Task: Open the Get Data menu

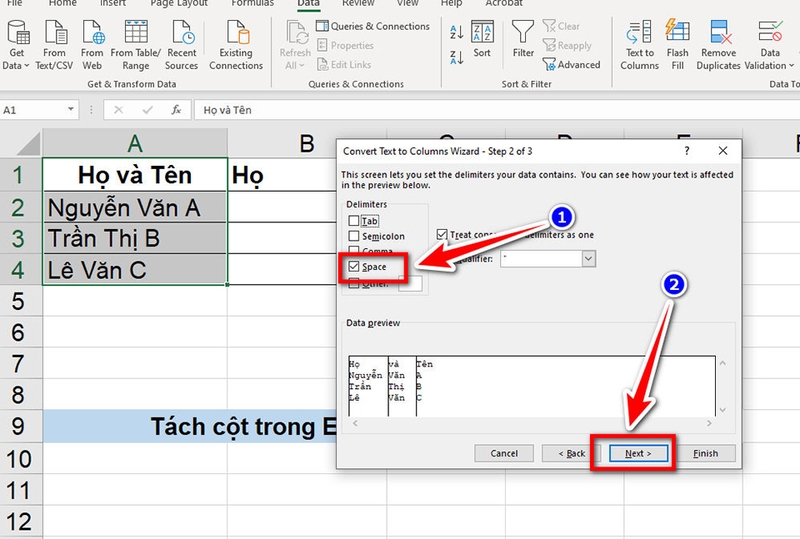Action: click(x=16, y=46)
